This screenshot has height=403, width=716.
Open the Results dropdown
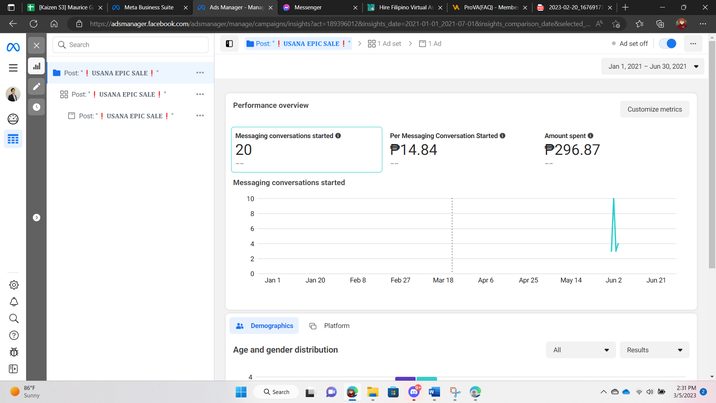coord(654,350)
